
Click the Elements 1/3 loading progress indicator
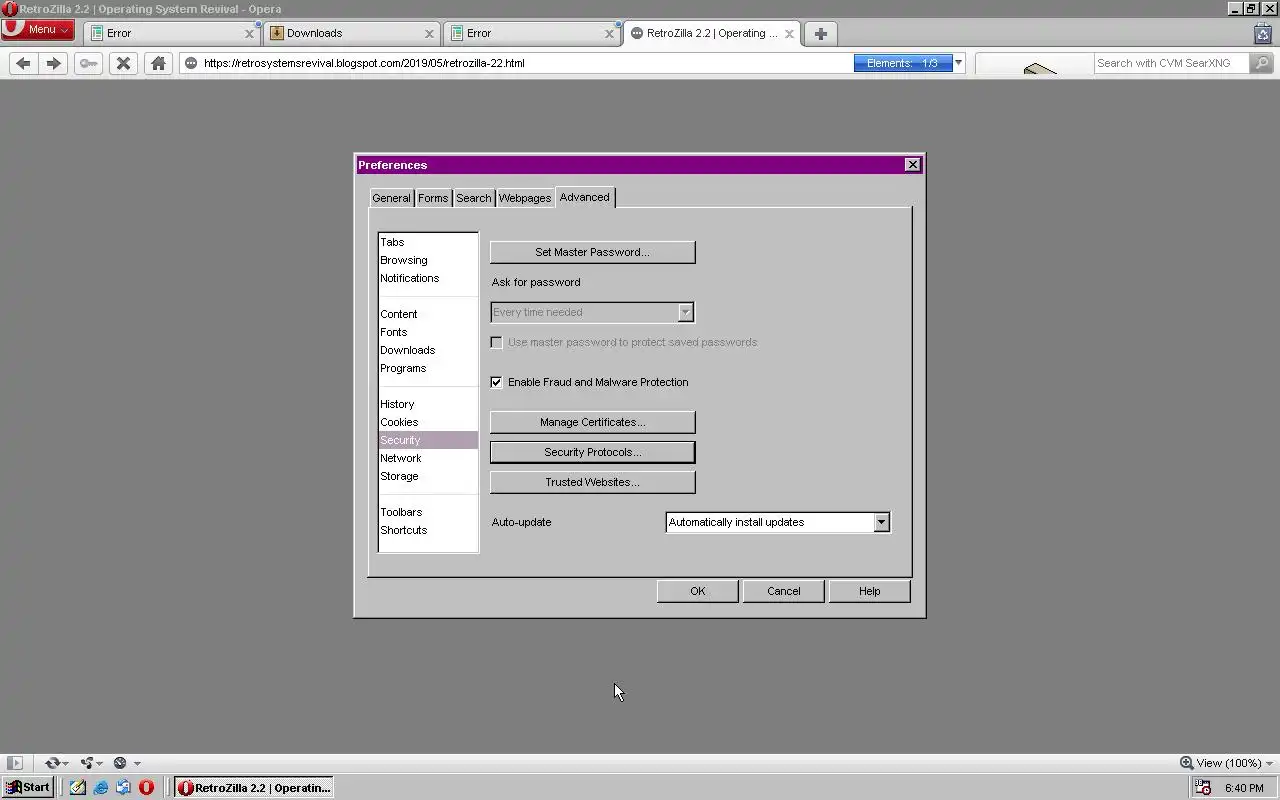903,63
